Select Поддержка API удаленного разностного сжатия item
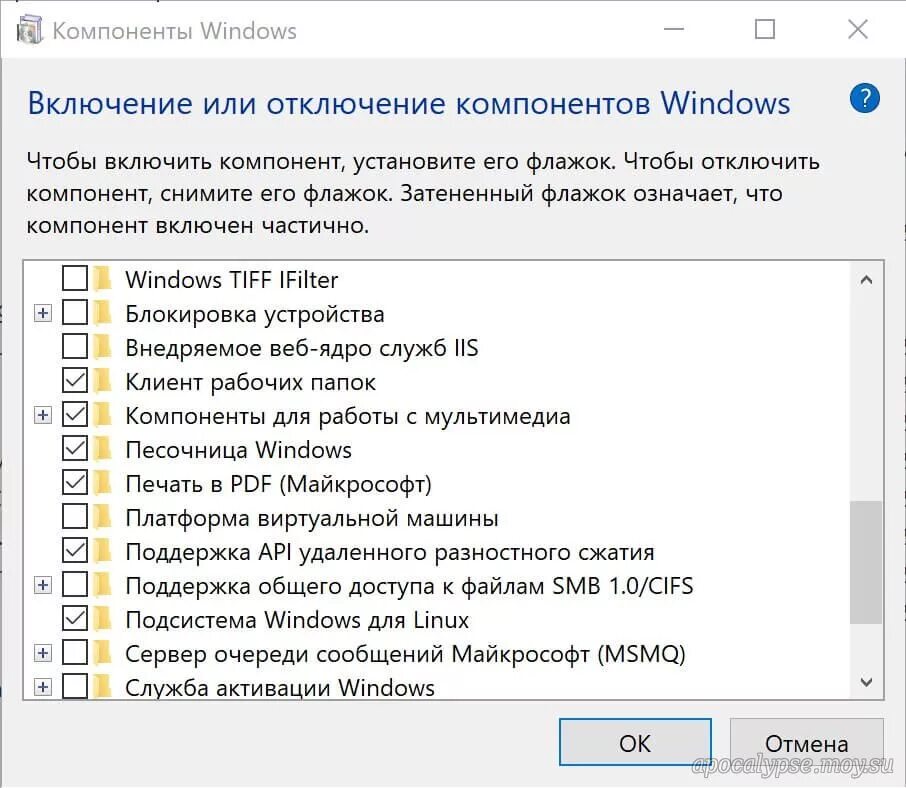The width and height of the screenshot is (906, 788). point(389,551)
